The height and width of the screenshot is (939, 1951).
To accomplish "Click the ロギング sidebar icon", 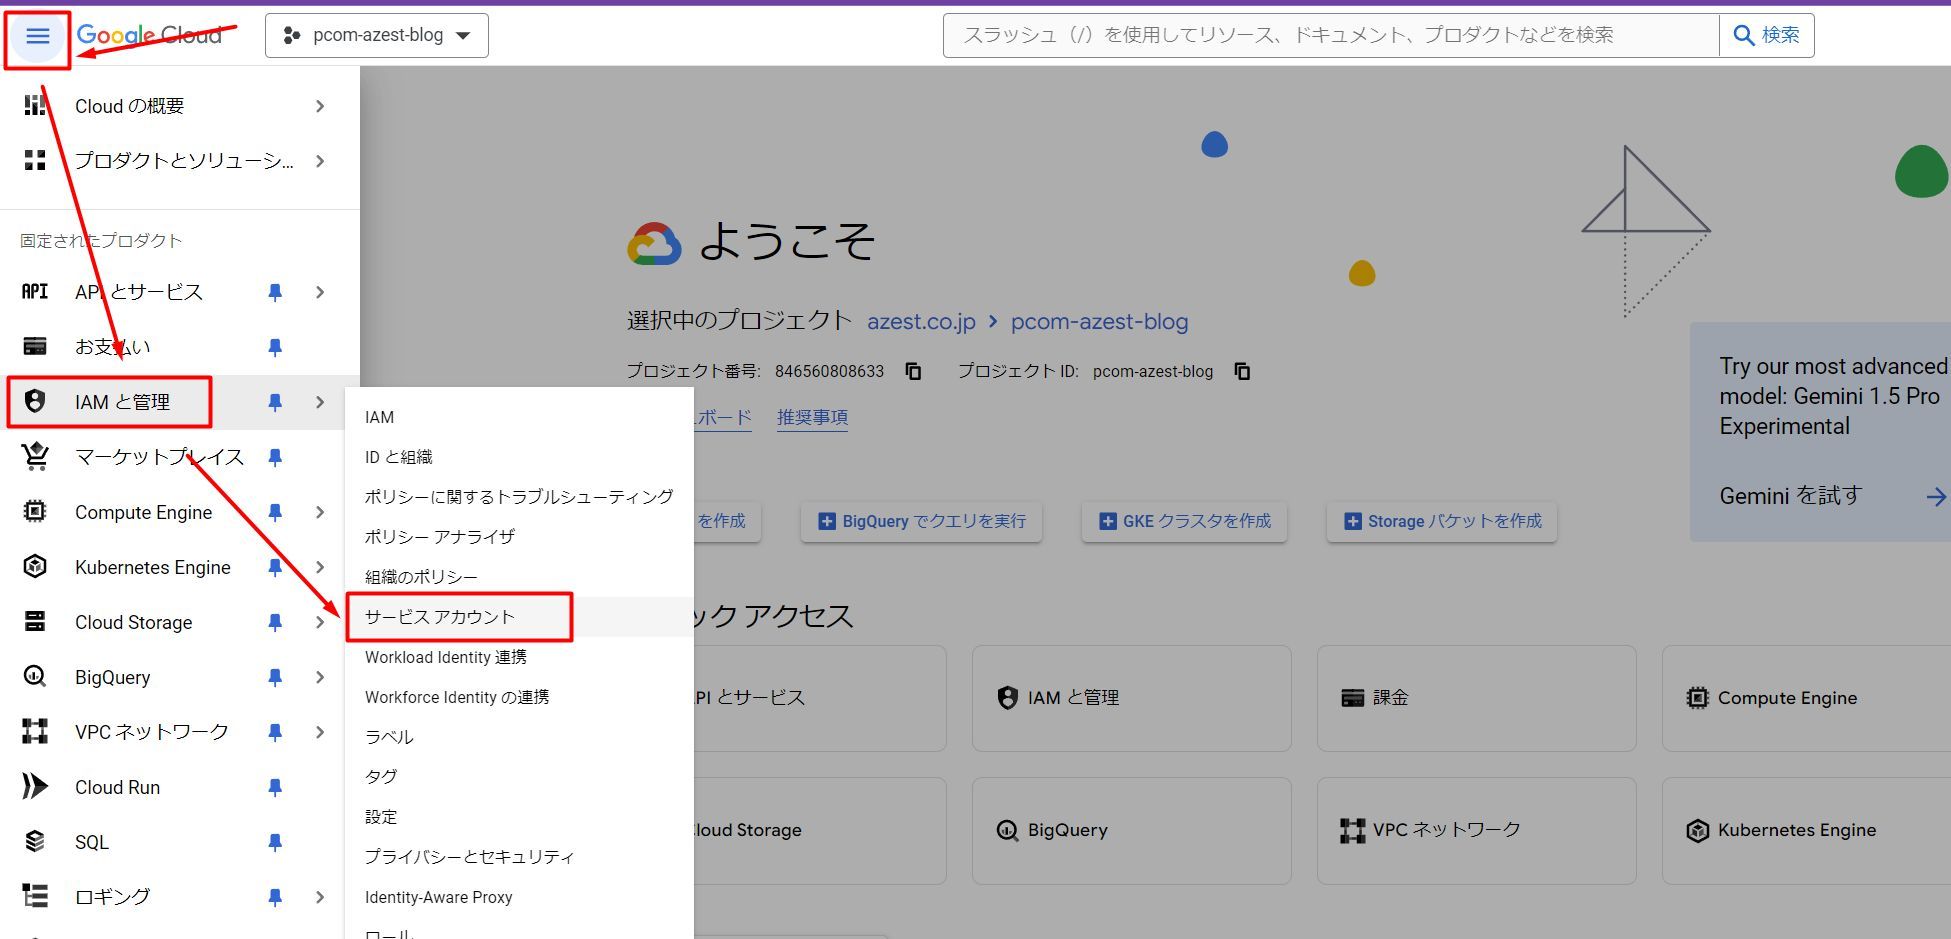I will [x=35, y=897].
